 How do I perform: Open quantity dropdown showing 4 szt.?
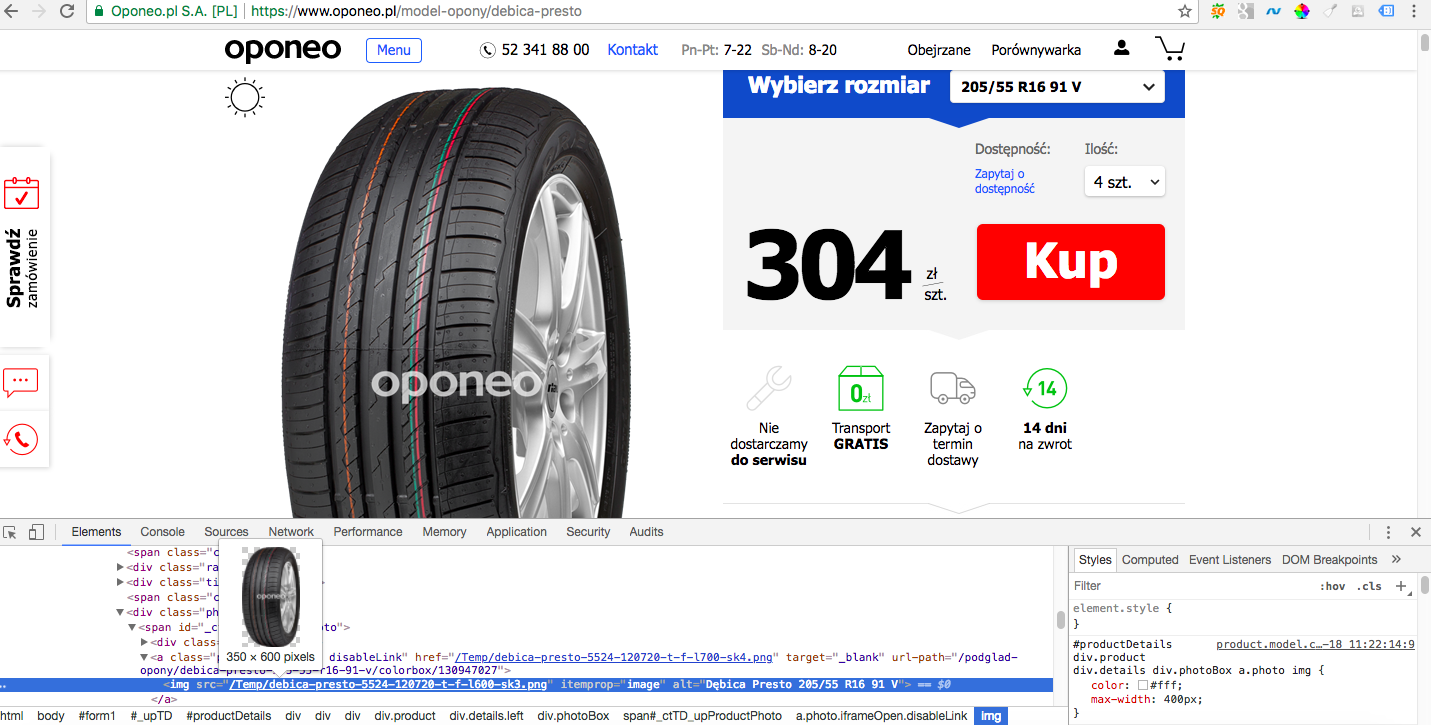pyautogui.click(x=1125, y=182)
